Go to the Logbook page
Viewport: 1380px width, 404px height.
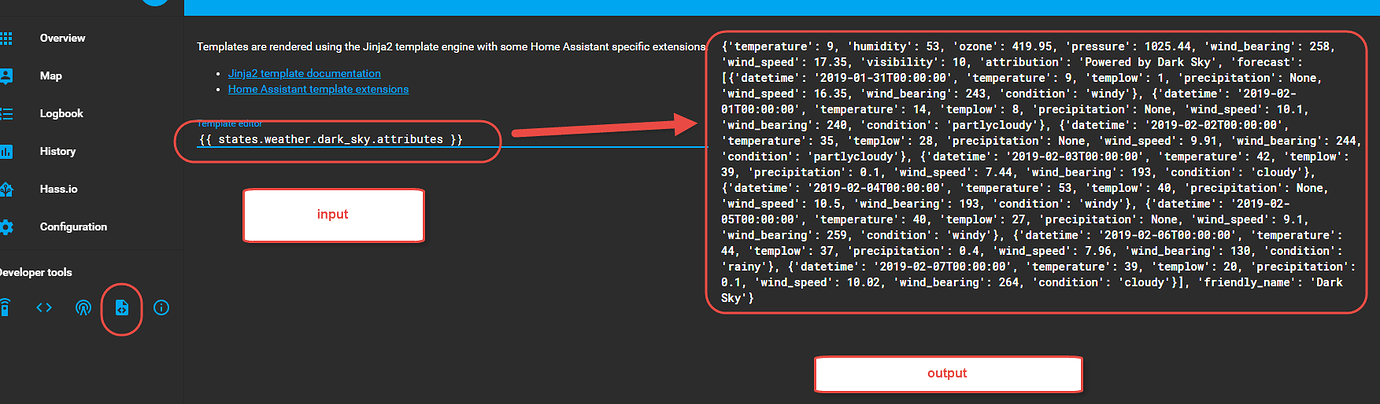(61, 114)
